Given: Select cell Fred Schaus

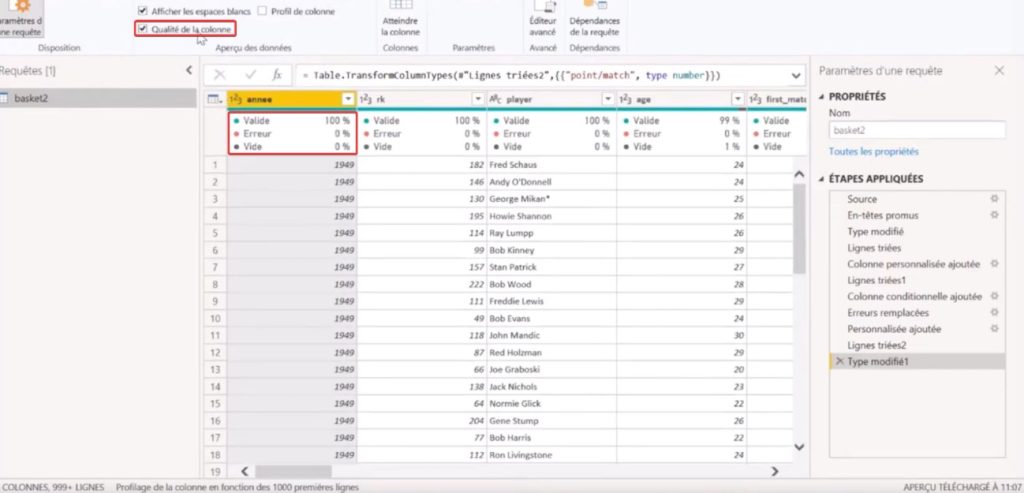Looking at the screenshot, I should pyautogui.click(x=551, y=165).
